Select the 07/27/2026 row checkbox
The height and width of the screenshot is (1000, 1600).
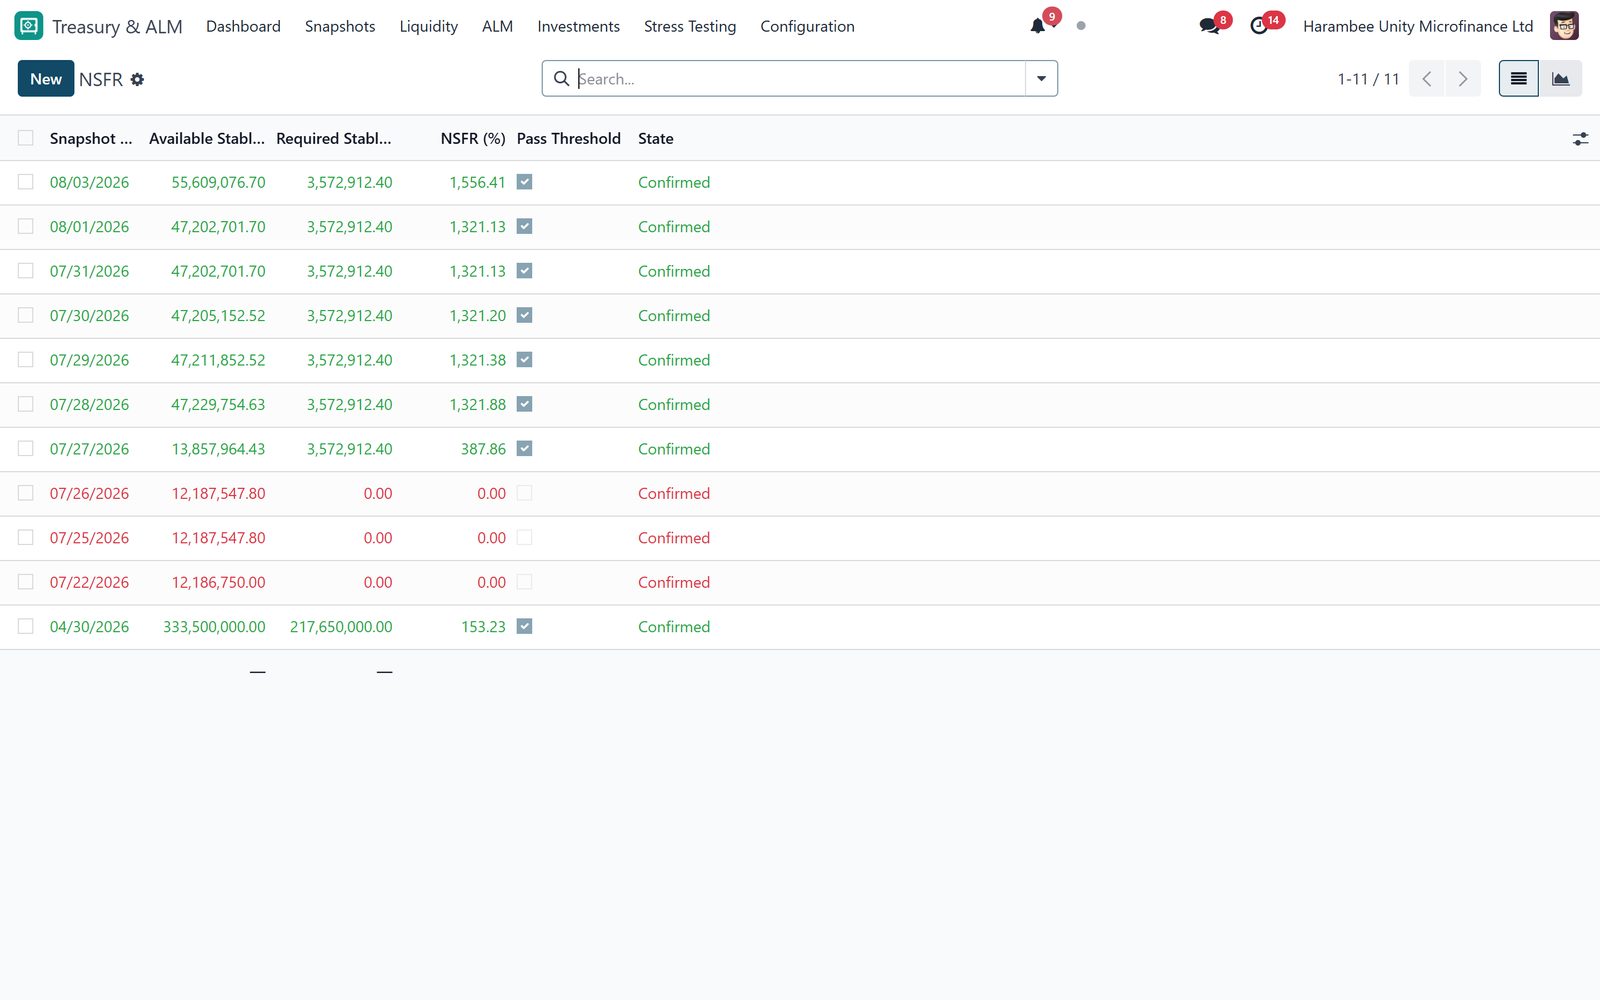[x=26, y=449]
